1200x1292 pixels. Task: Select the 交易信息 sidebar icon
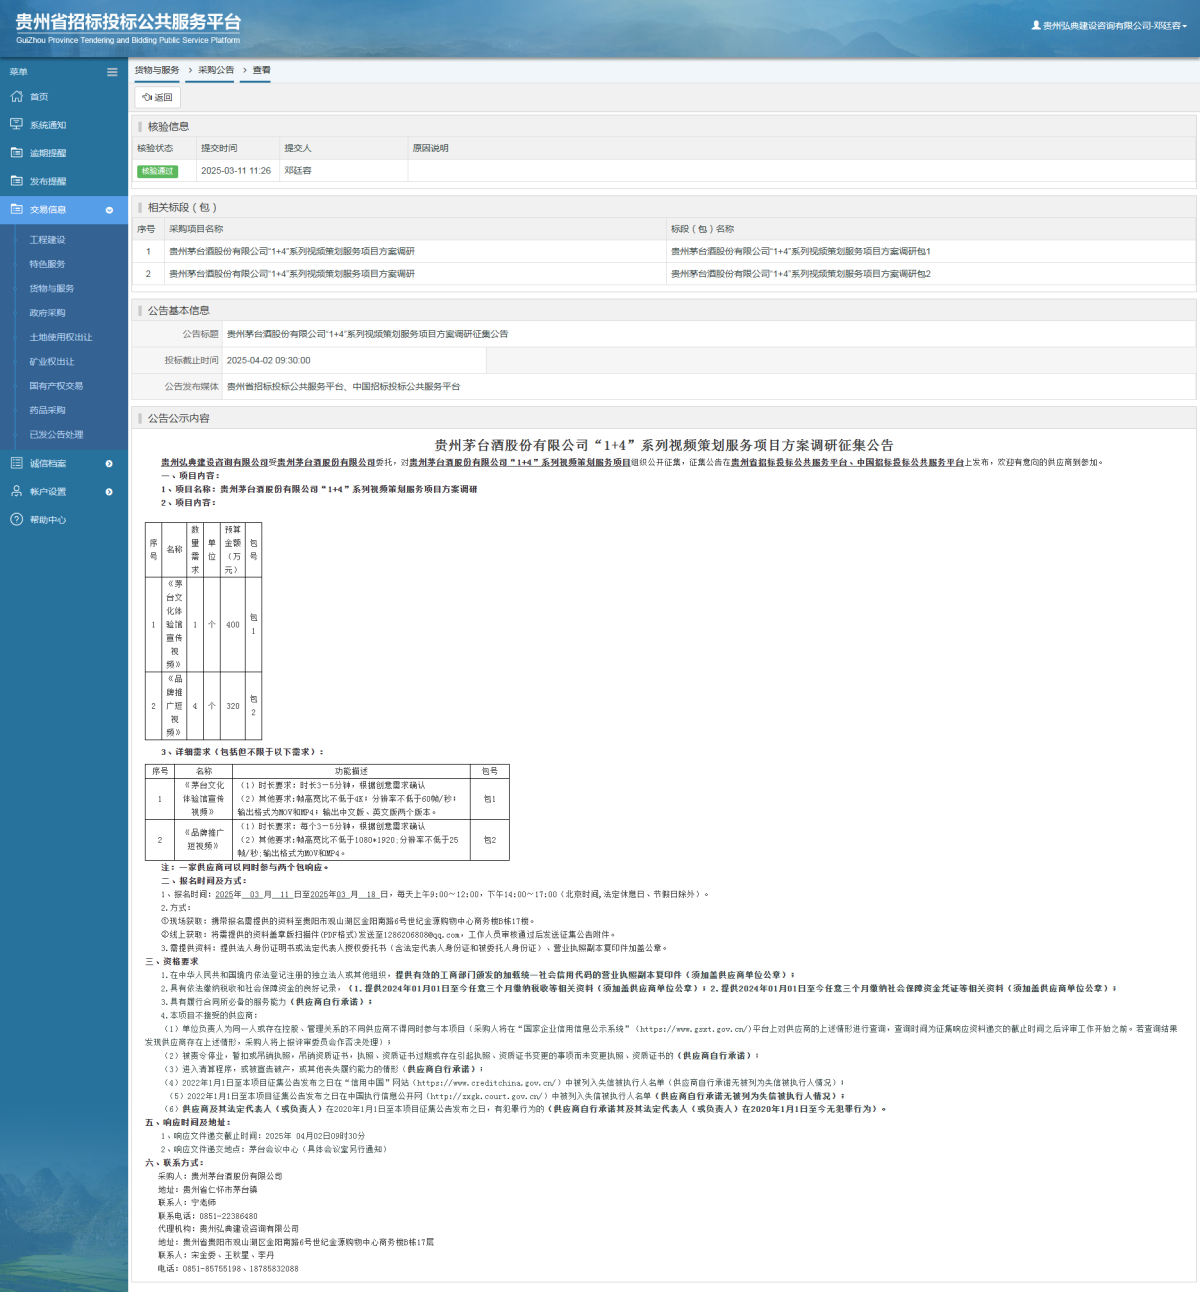tap(16, 209)
